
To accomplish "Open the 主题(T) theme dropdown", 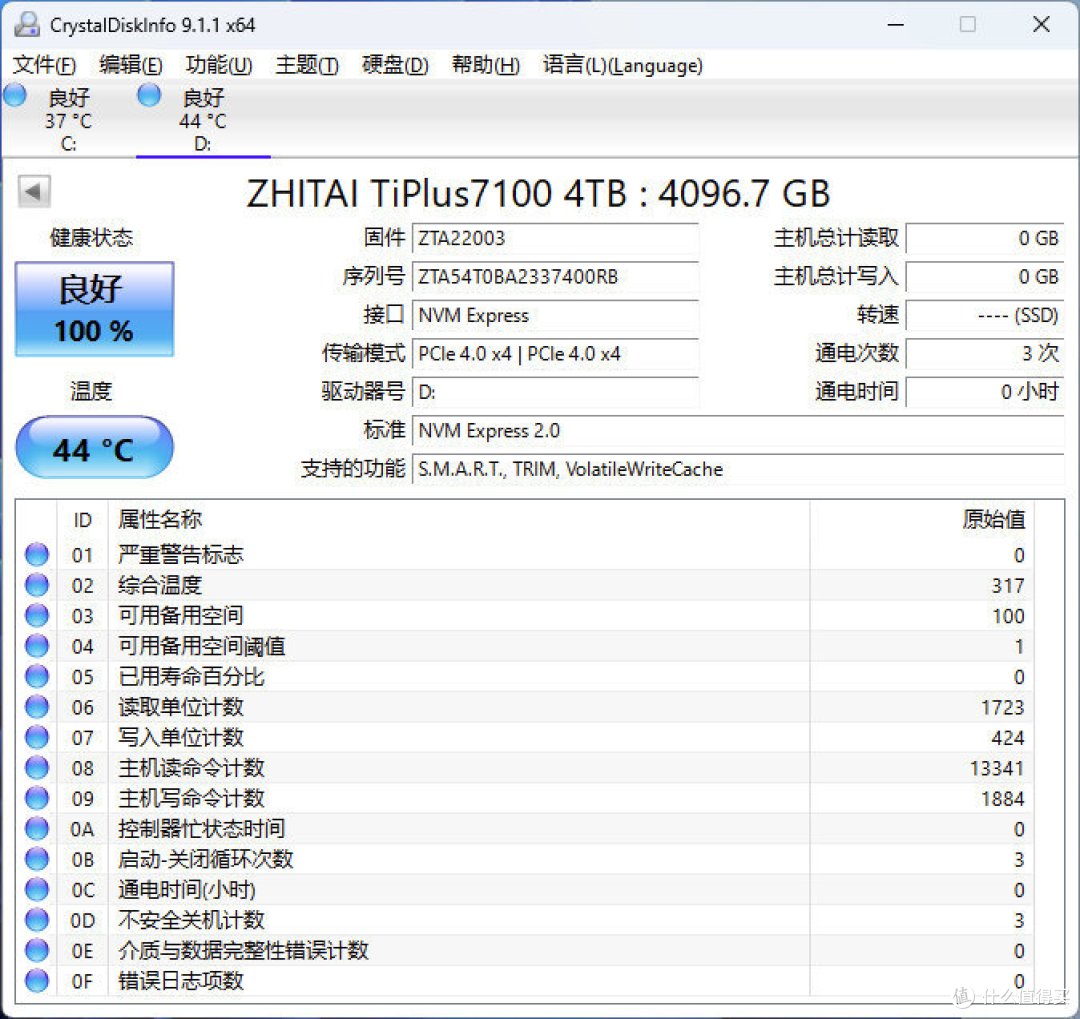I will tap(306, 65).
